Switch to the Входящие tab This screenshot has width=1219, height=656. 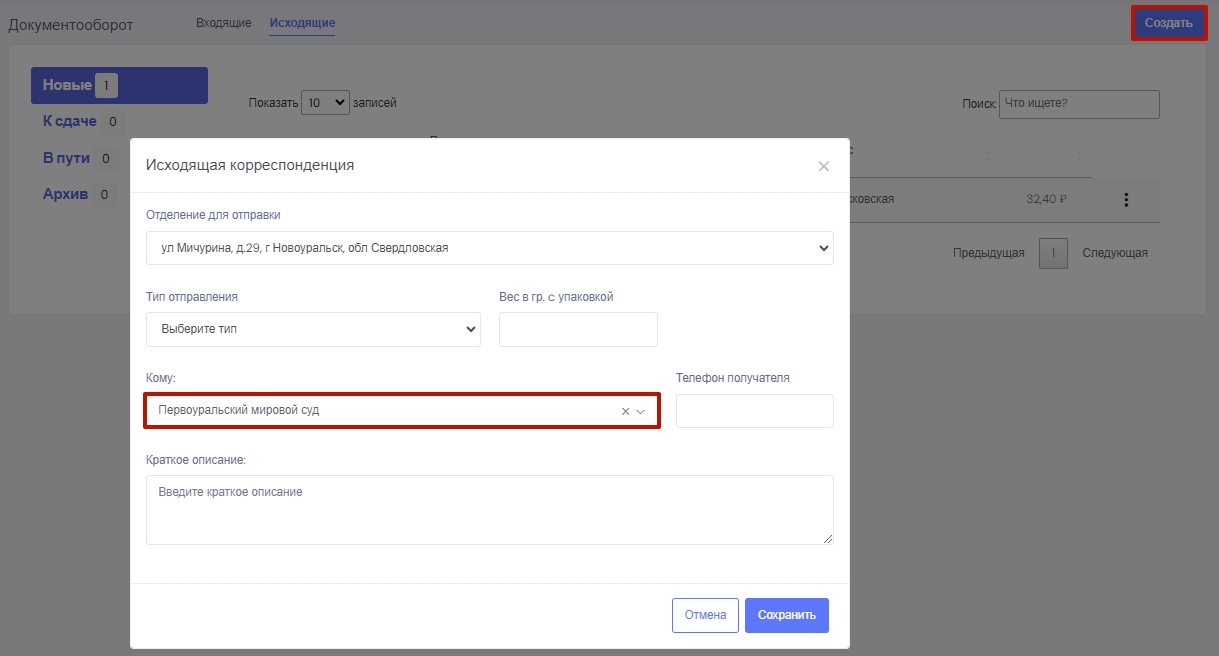point(223,23)
